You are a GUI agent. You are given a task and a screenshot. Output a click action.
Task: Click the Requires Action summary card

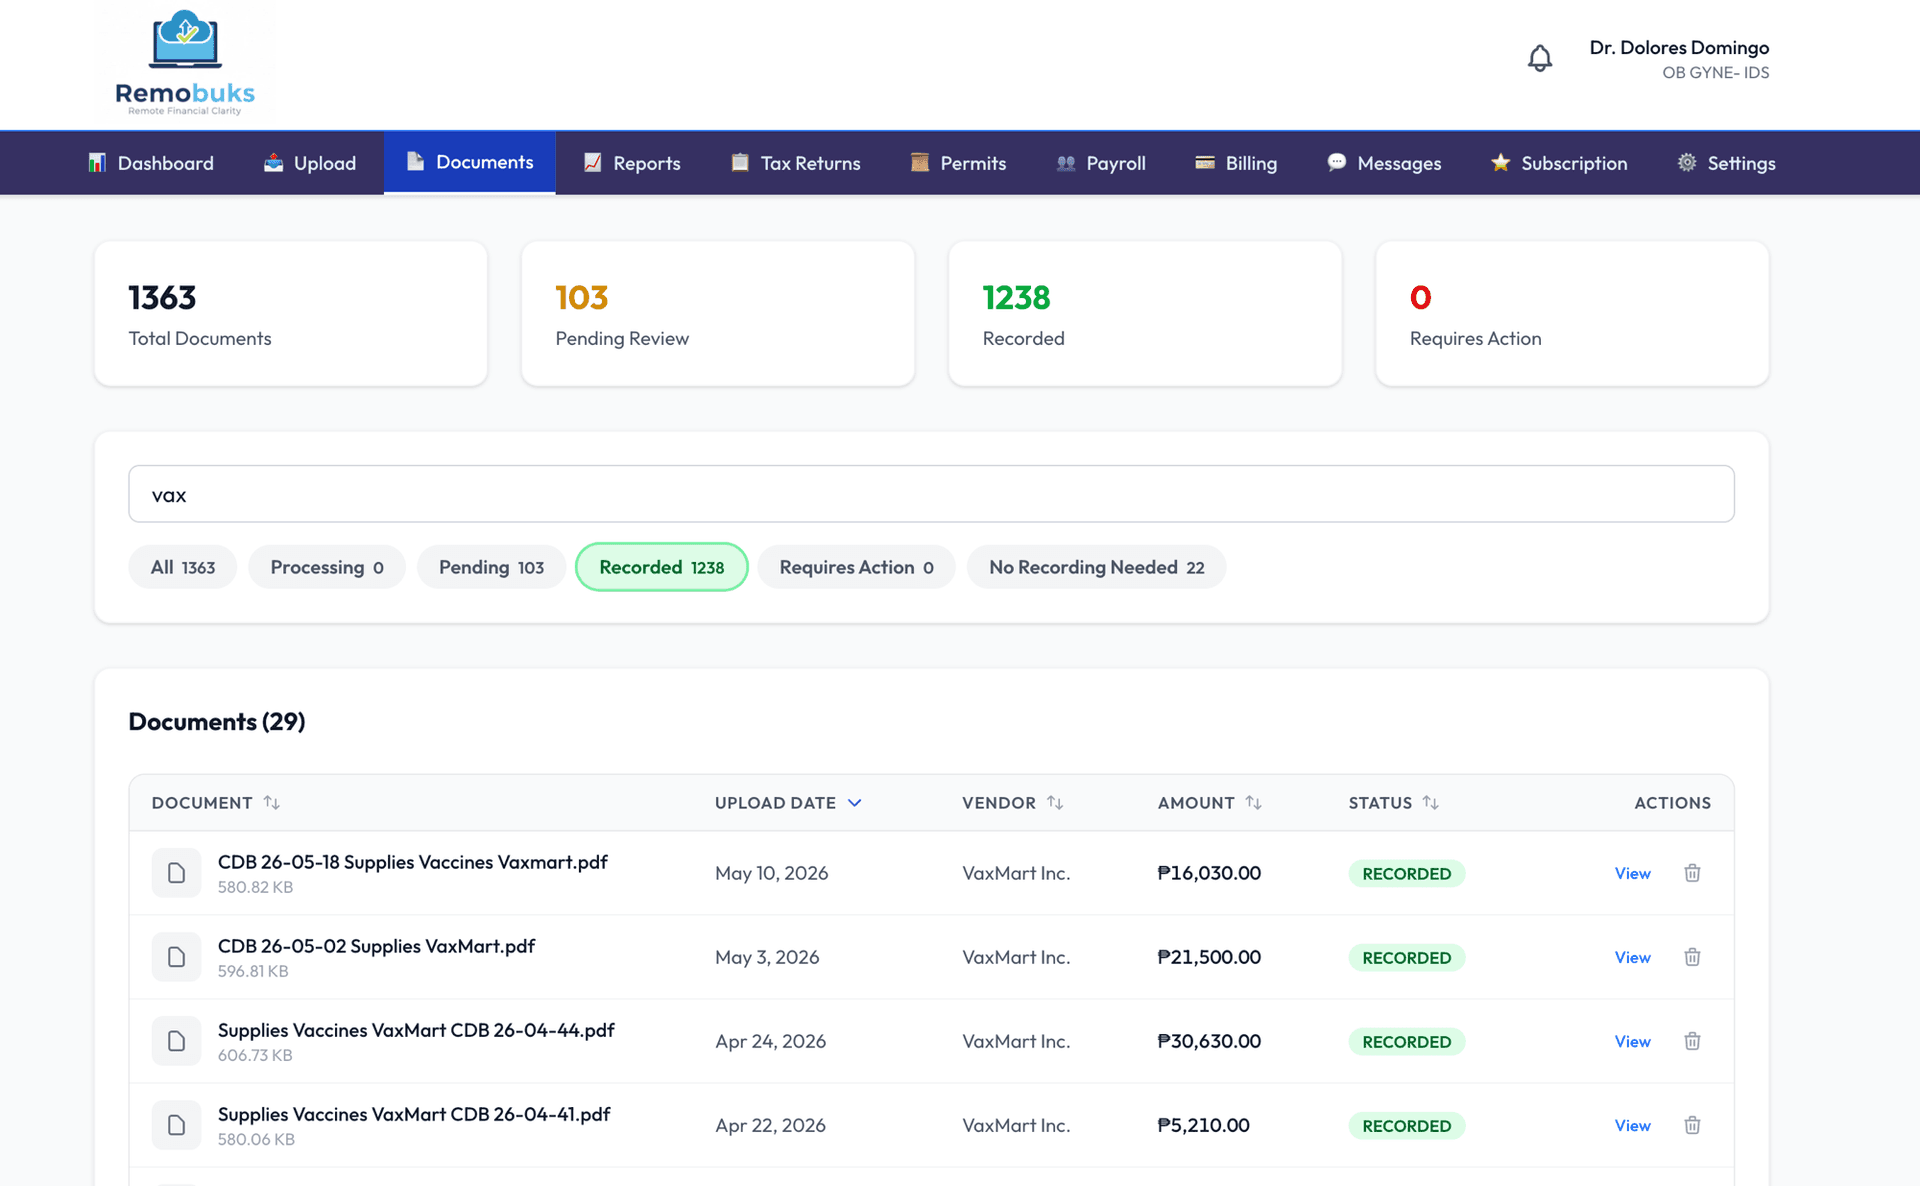1572,313
